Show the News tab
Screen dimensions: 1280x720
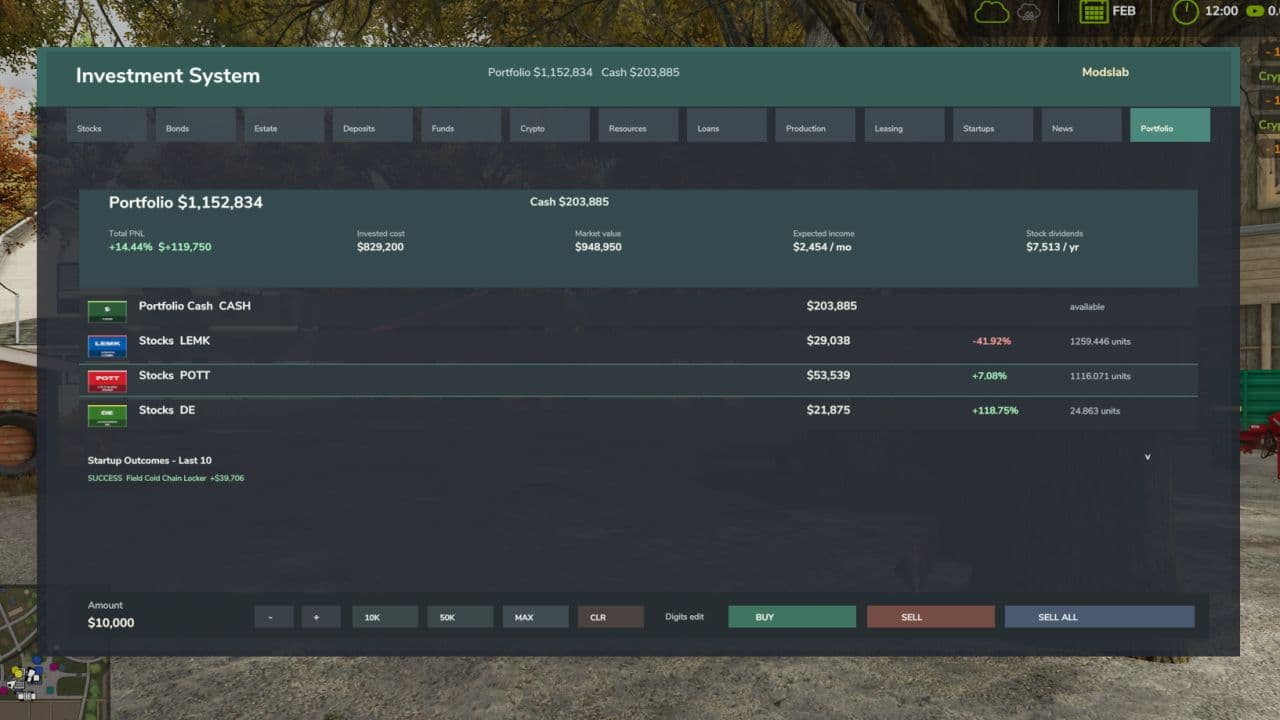[1081, 125]
